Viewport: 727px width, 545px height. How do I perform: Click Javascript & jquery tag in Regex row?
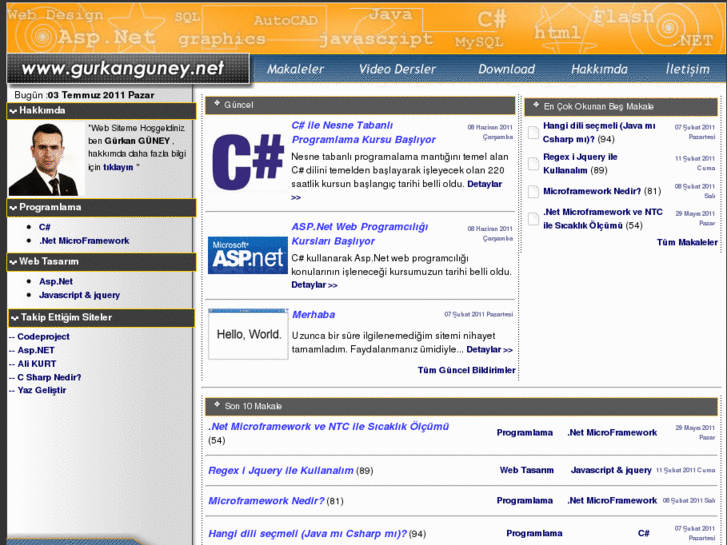tap(611, 470)
